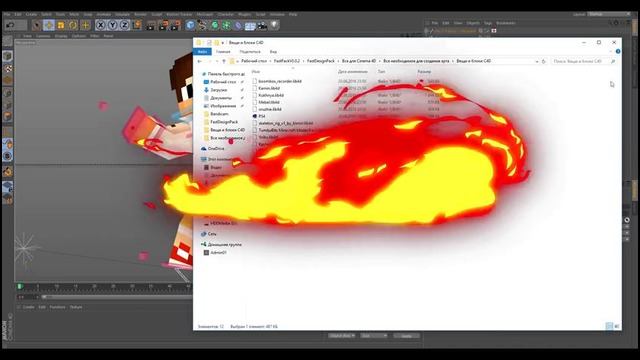Open the MoGraph menu
Screen dimensions: 640x360
[x=204, y=14]
